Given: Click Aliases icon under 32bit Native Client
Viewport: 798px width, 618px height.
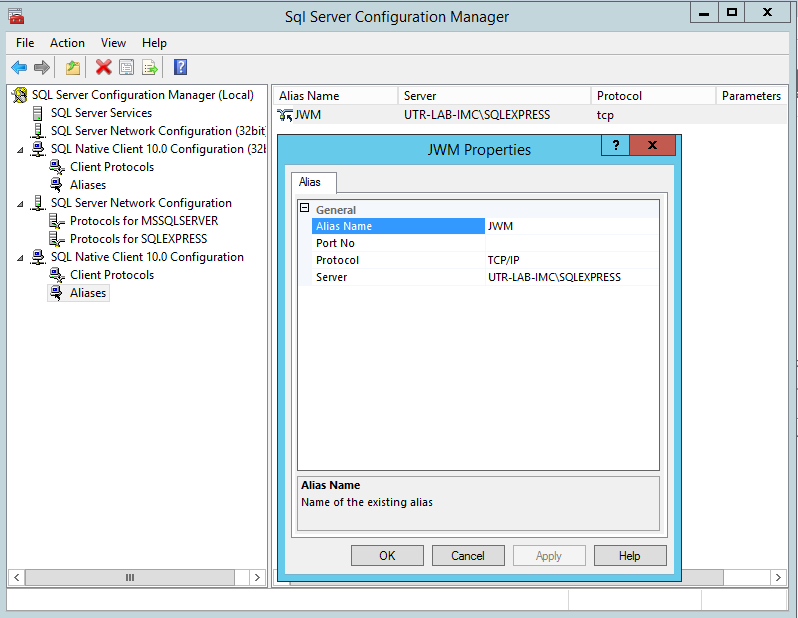Looking at the screenshot, I should pyautogui.click(x=56, y=185).
